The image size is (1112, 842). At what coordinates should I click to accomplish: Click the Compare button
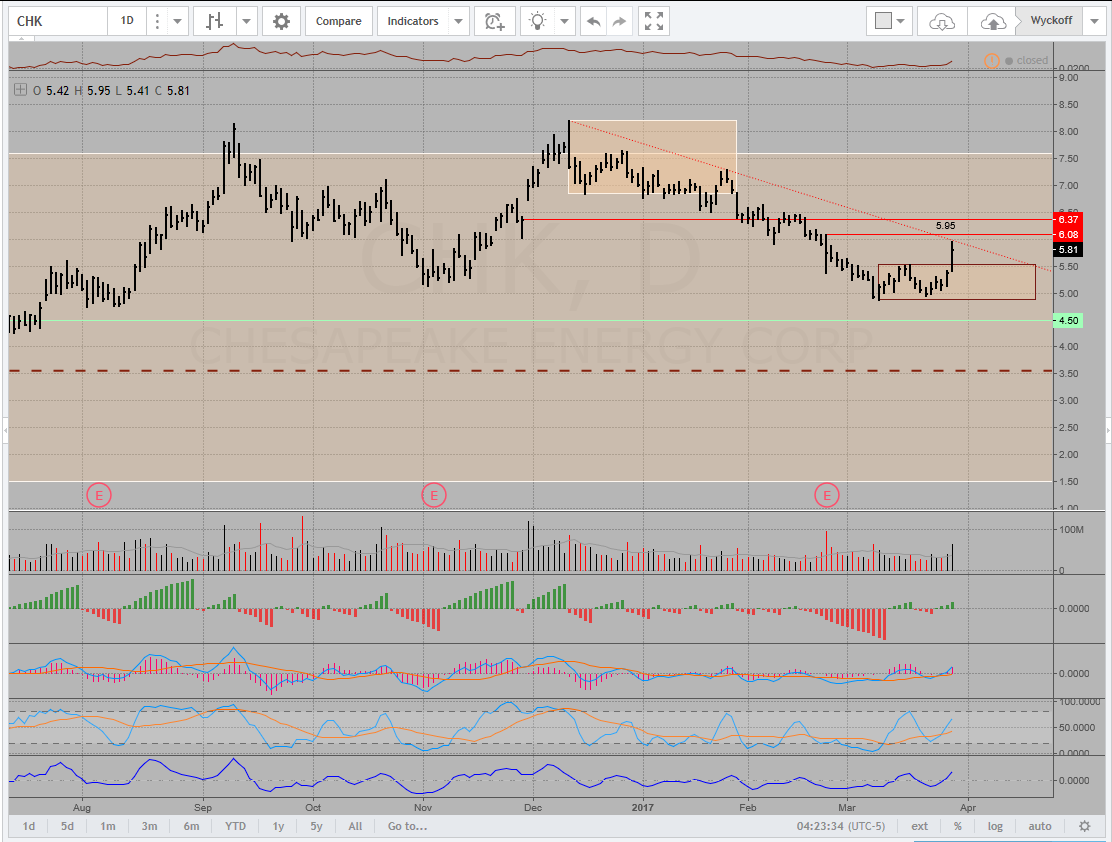[339, 21]
